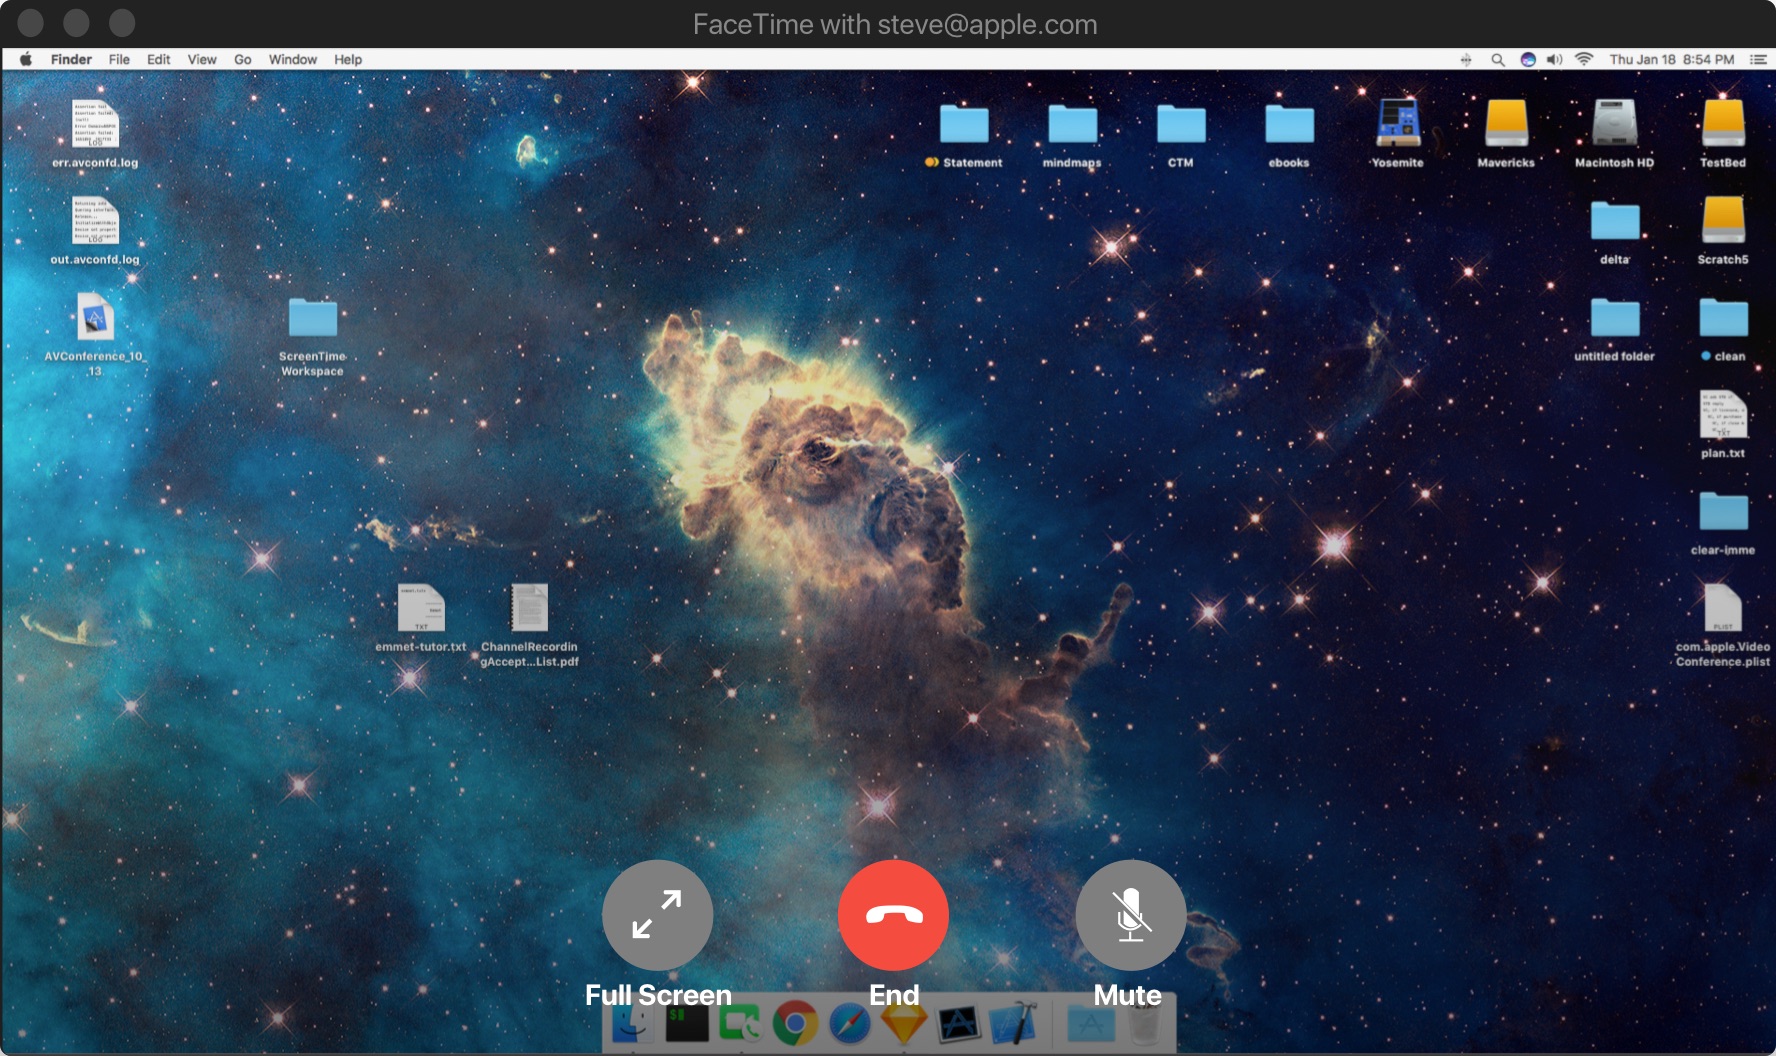Open the Finder menu
Viewport: 1776px width, 1056px height.
coord(71,59)
